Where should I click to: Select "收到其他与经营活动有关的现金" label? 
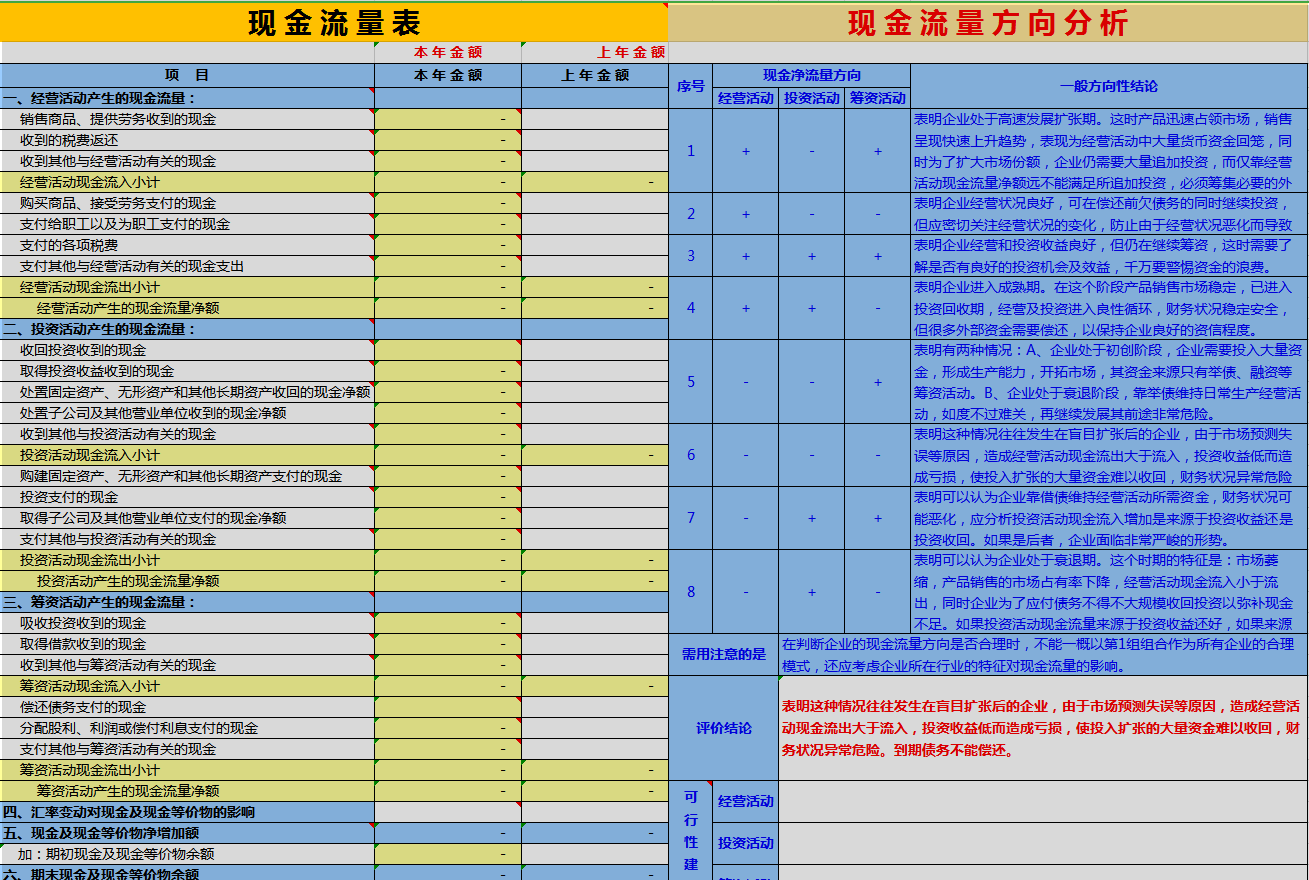pos(118,161)
